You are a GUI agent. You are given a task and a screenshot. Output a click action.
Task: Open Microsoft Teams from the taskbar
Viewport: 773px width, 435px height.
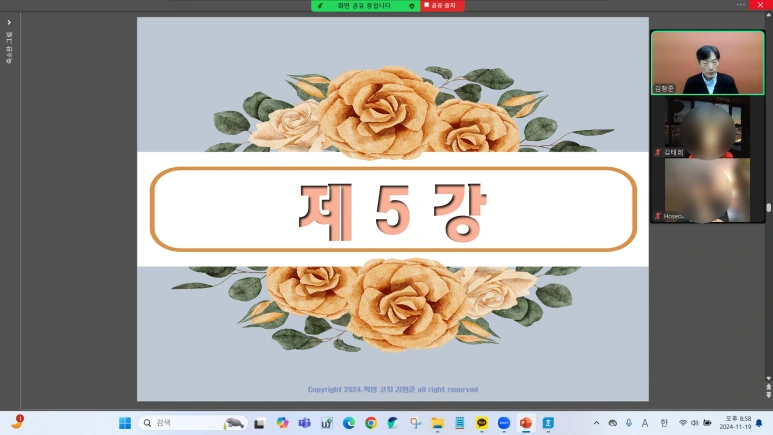click(304, 423)
